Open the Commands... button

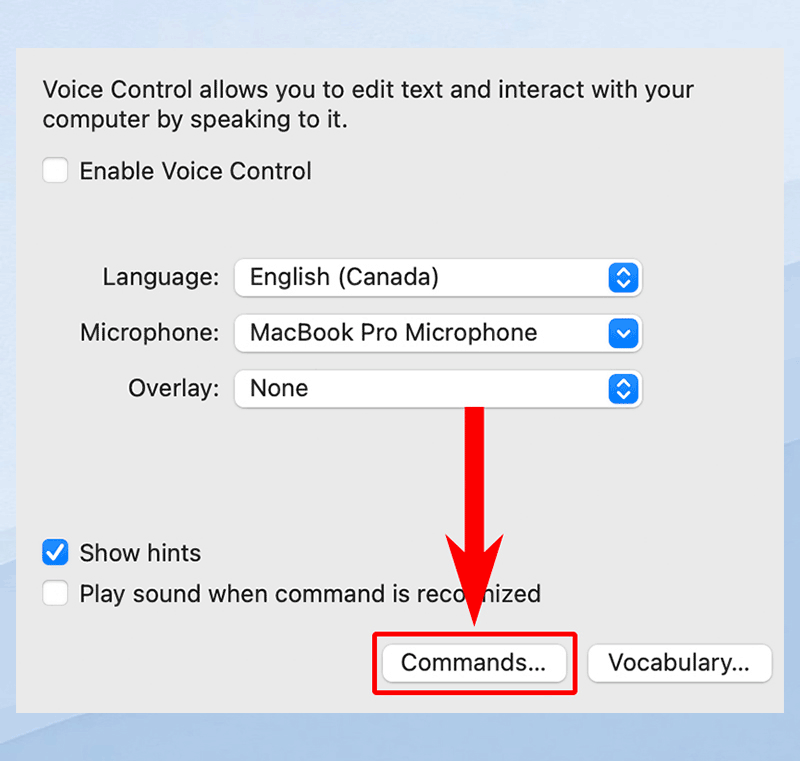click(474, 663)
